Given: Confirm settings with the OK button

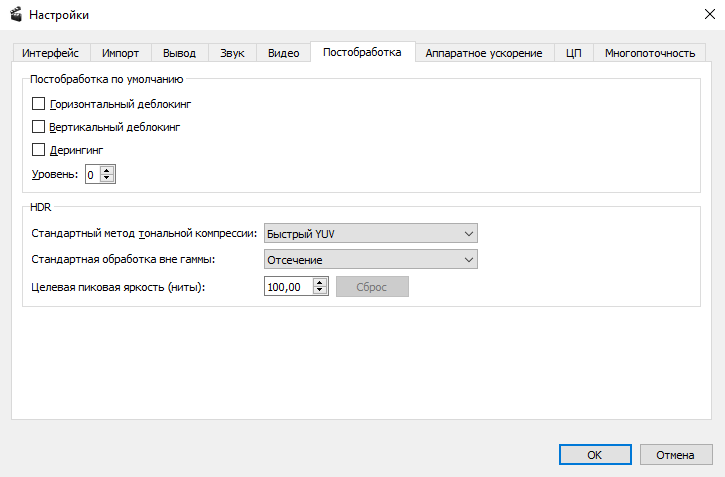Looking at the screenshot, I should 595,455.
